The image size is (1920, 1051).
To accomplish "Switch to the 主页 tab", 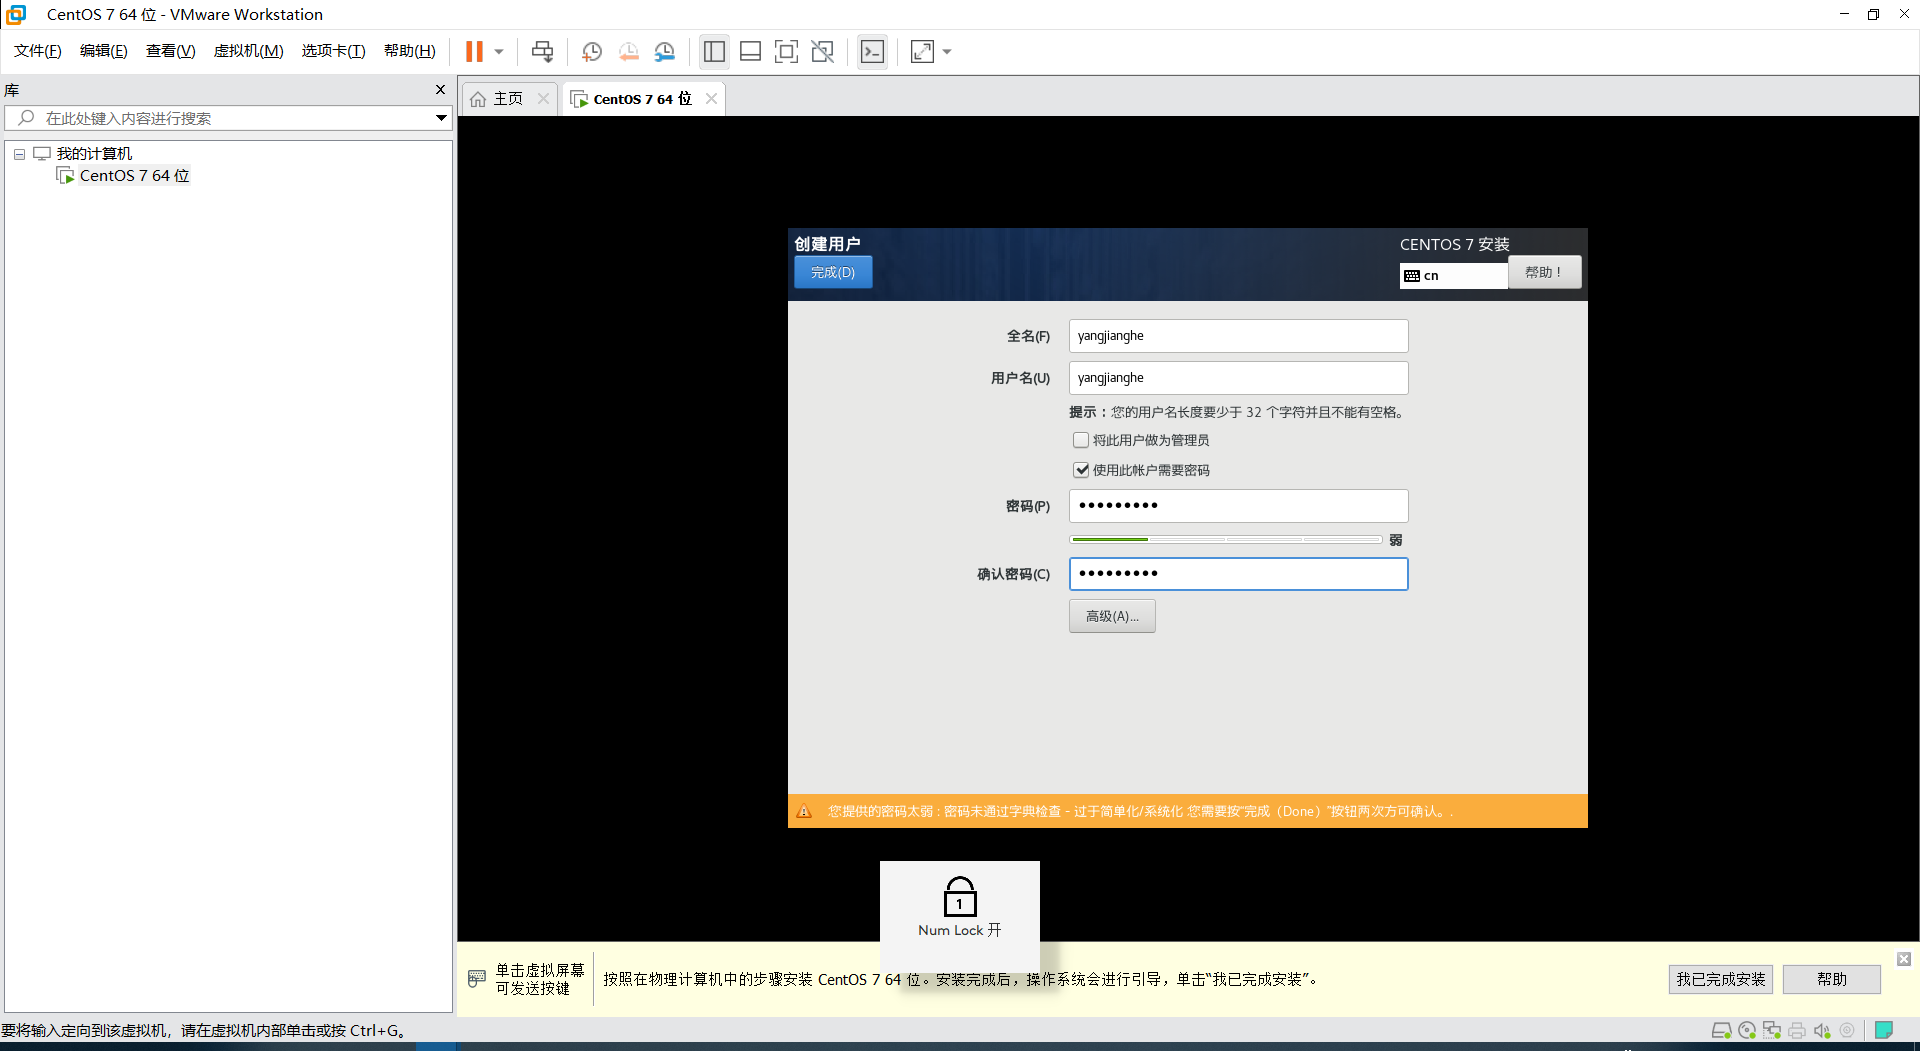I will coord(508,98).
